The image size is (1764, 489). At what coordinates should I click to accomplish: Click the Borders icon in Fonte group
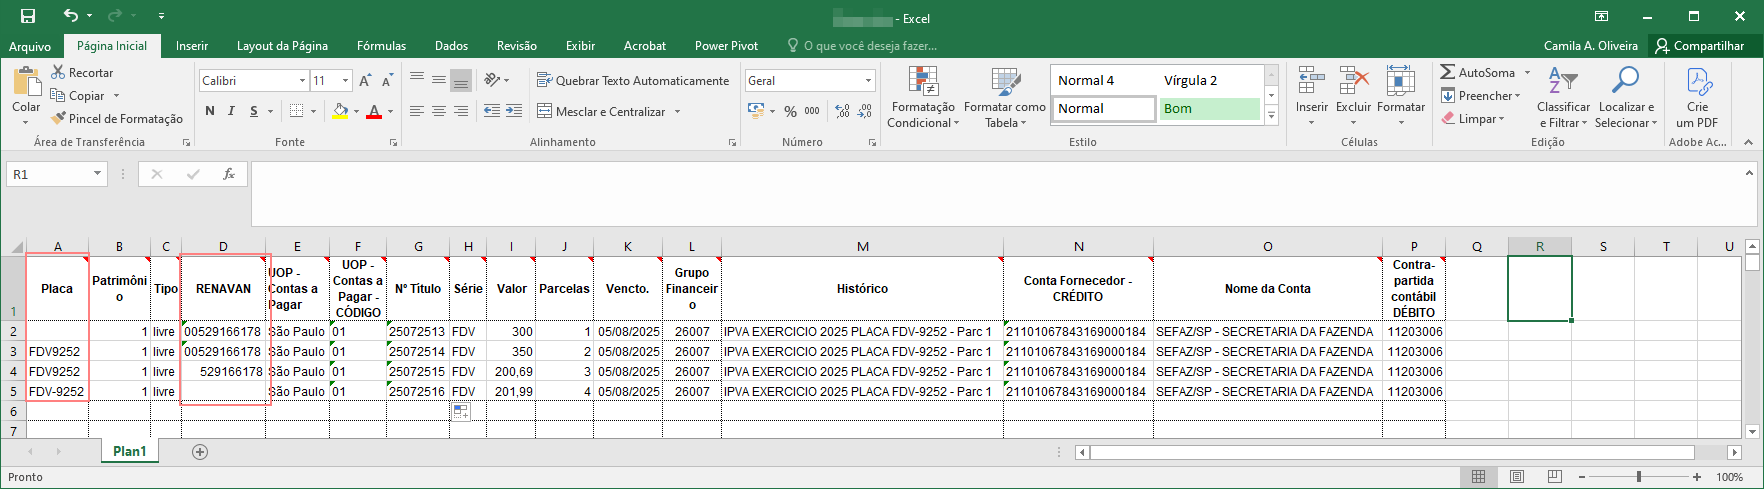297,111
